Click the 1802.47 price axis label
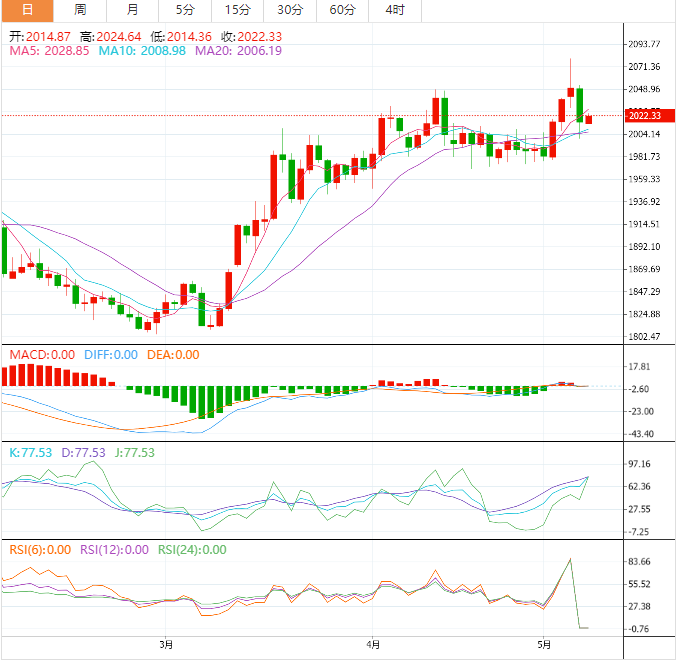The width and height of the screenshot is (679, 663). point(644,337)
